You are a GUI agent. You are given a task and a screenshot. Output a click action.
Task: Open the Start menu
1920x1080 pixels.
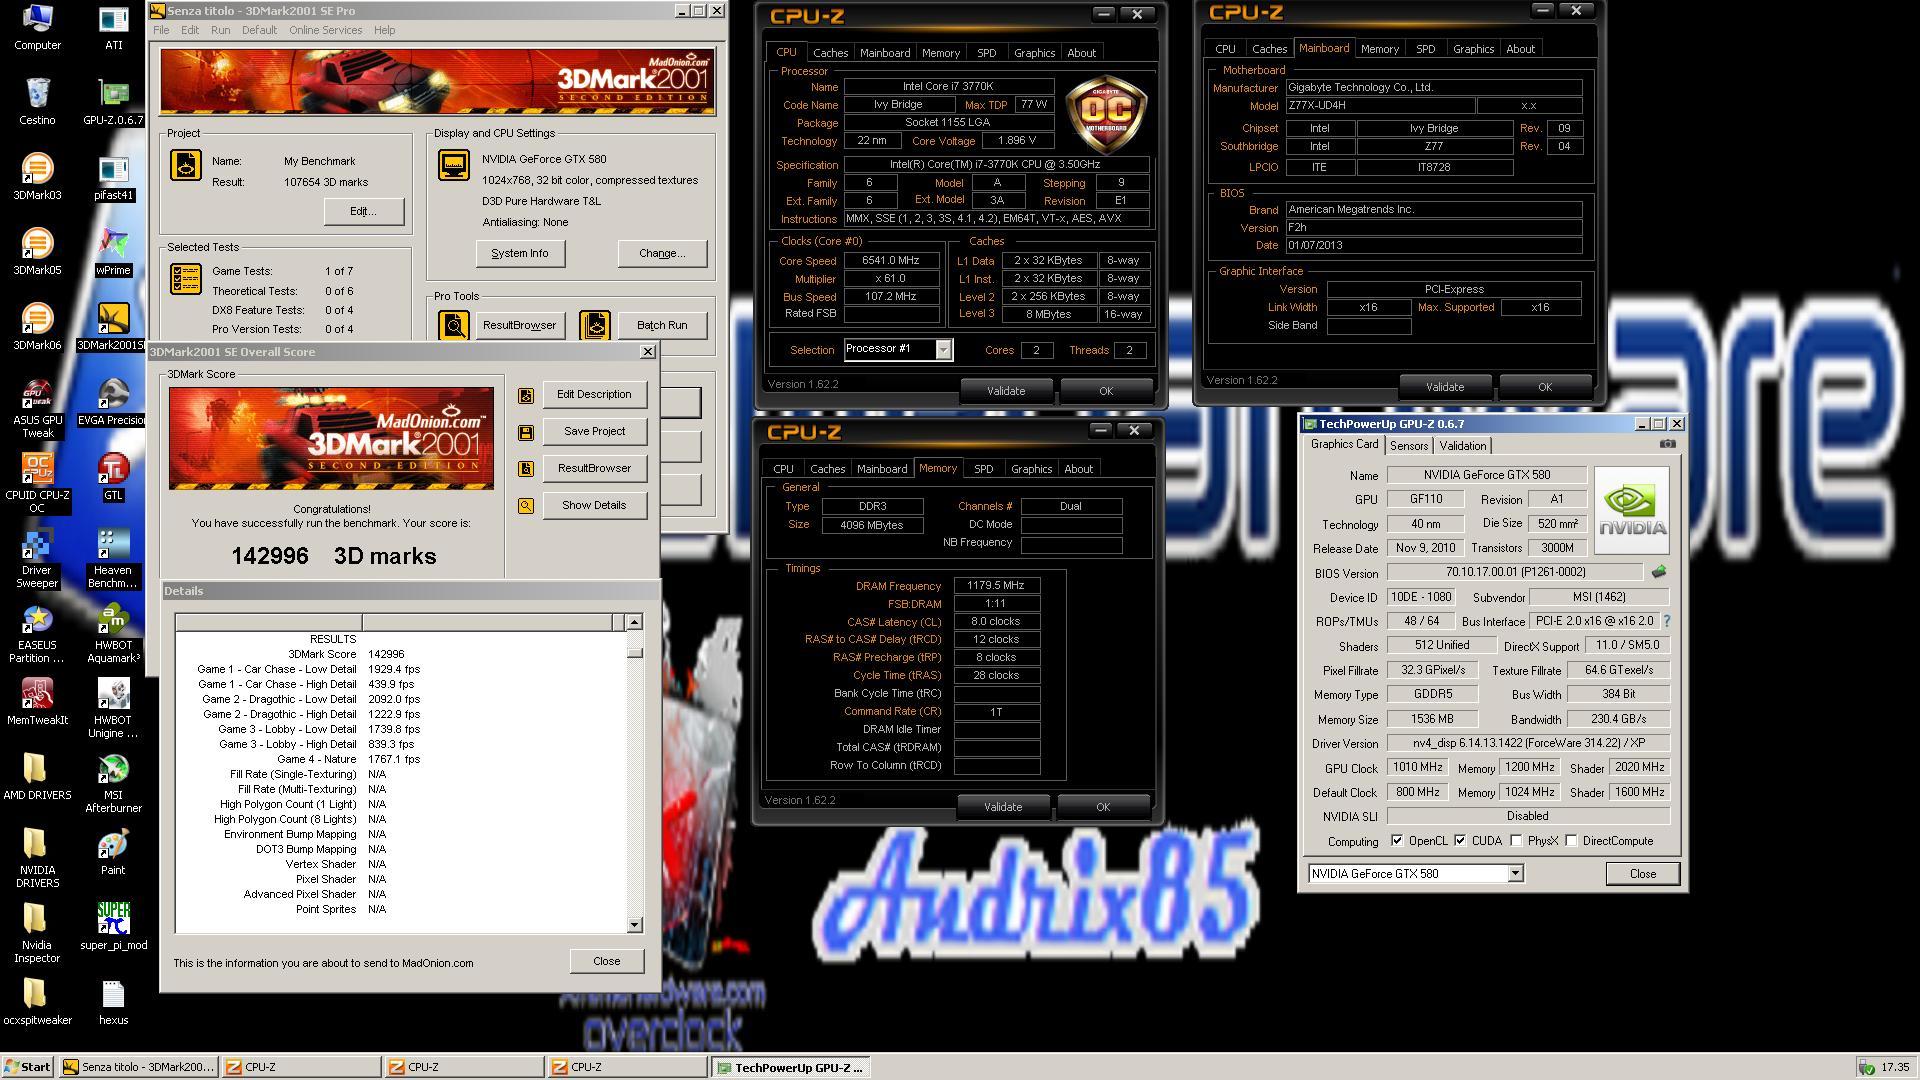click(27, 1067)
